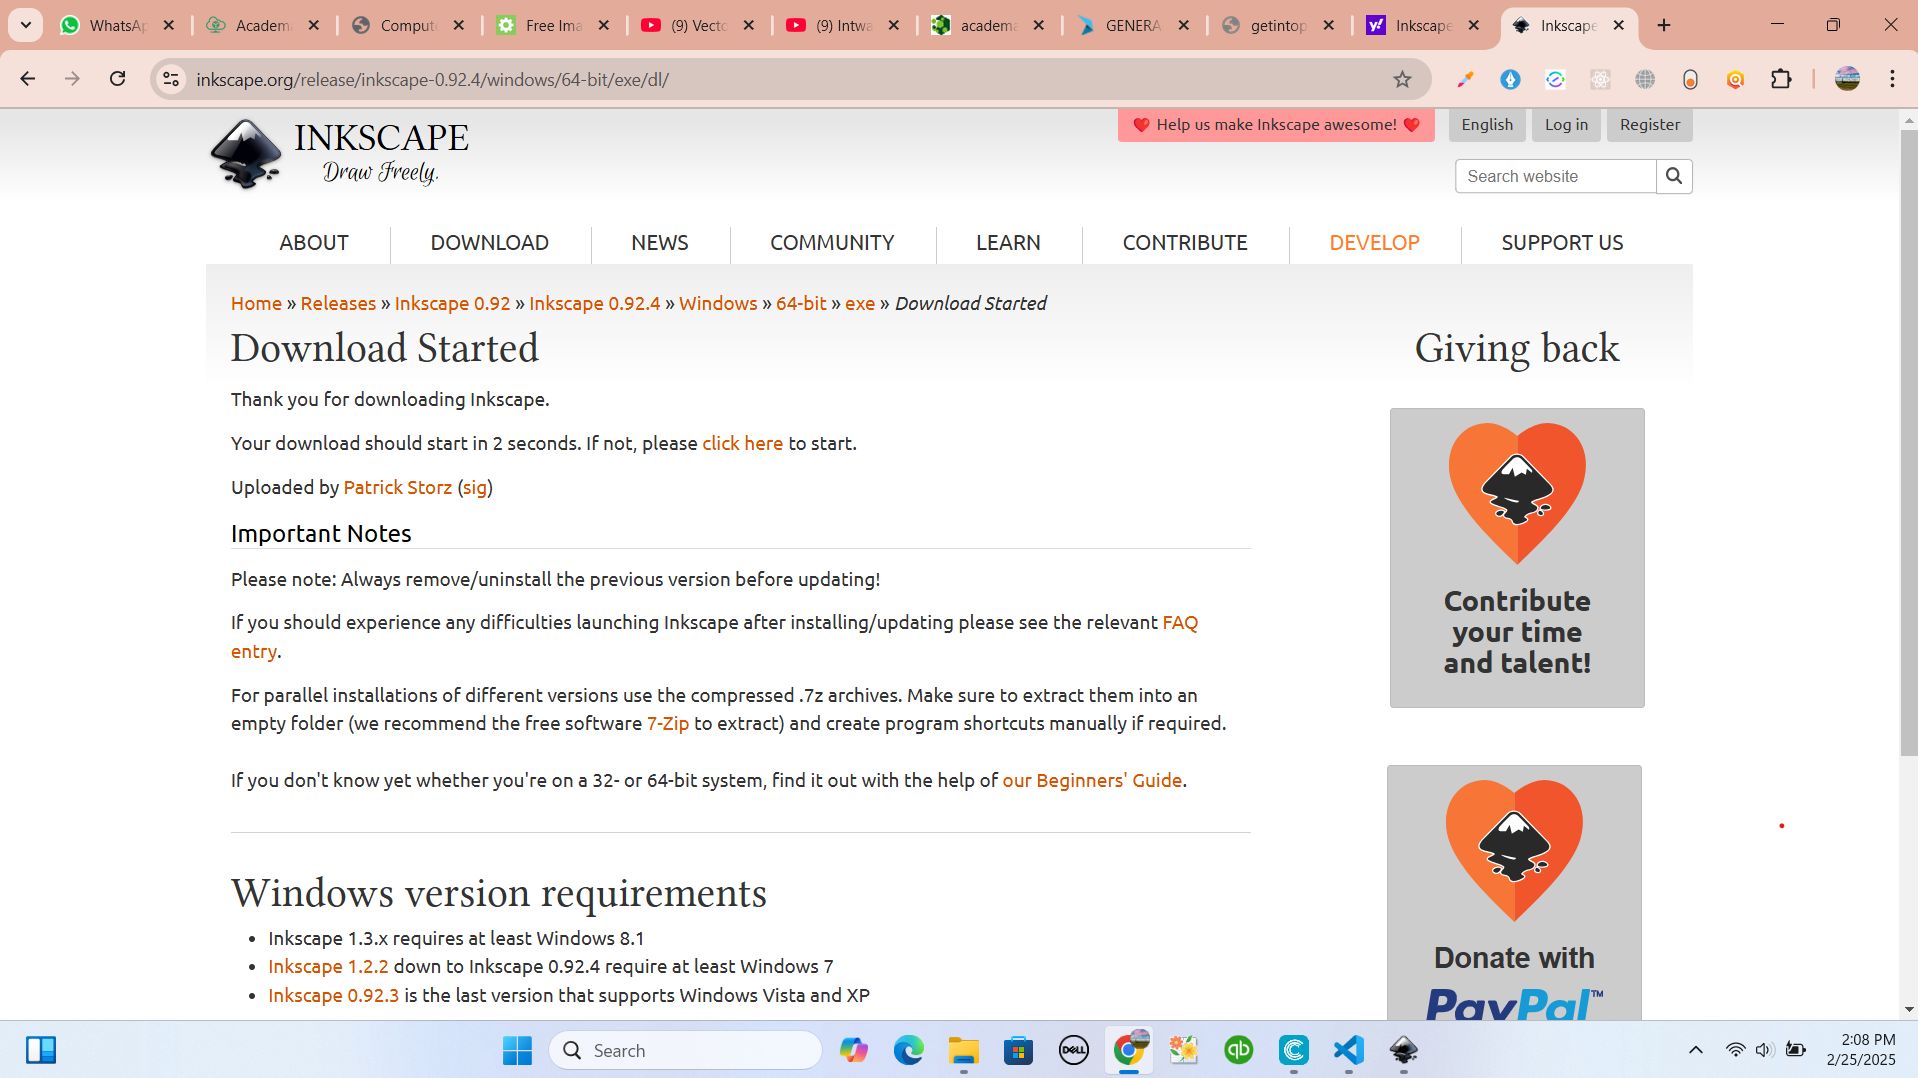Go to Home breadcrumb link
The width and height of the screenshot is (1918, 1078).
256,303
